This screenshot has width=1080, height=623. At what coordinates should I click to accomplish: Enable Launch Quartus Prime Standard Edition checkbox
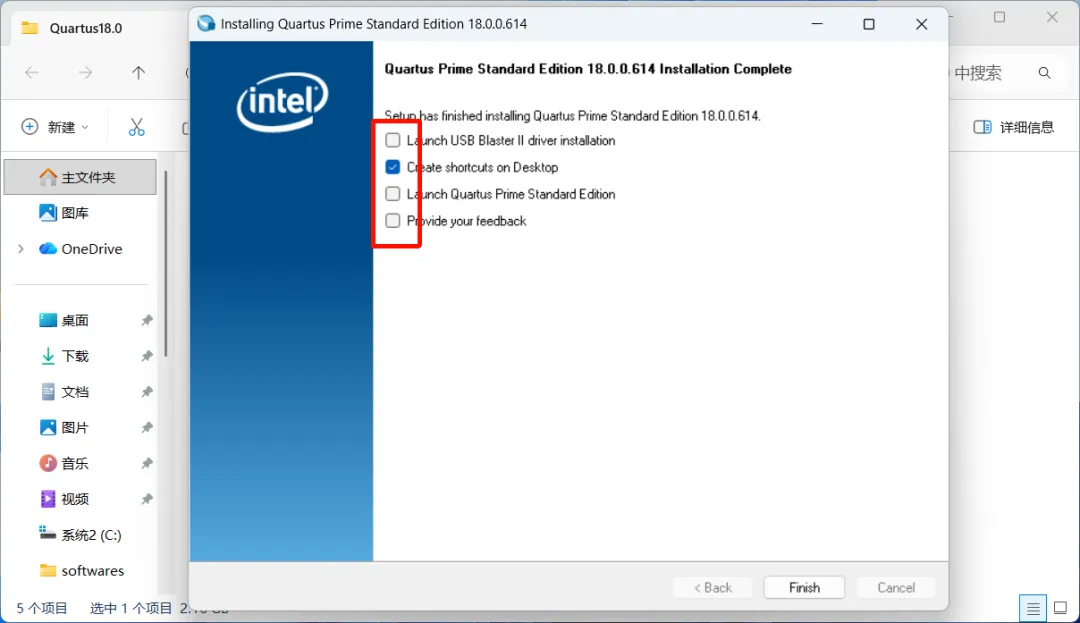(x=393, y=194)
